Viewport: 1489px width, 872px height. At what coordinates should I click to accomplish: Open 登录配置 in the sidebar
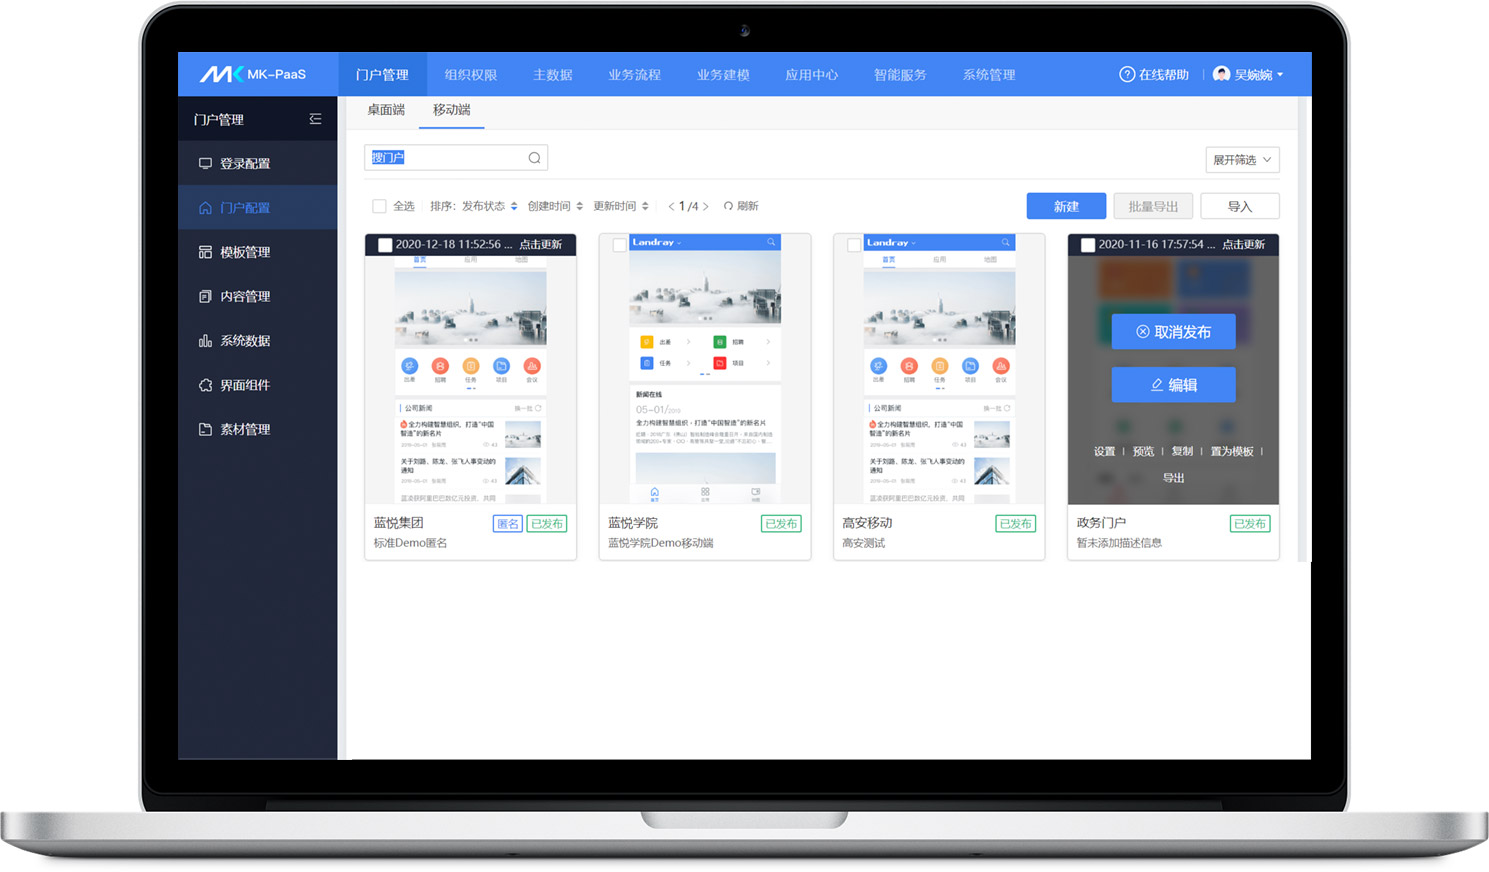pos(245,164)
